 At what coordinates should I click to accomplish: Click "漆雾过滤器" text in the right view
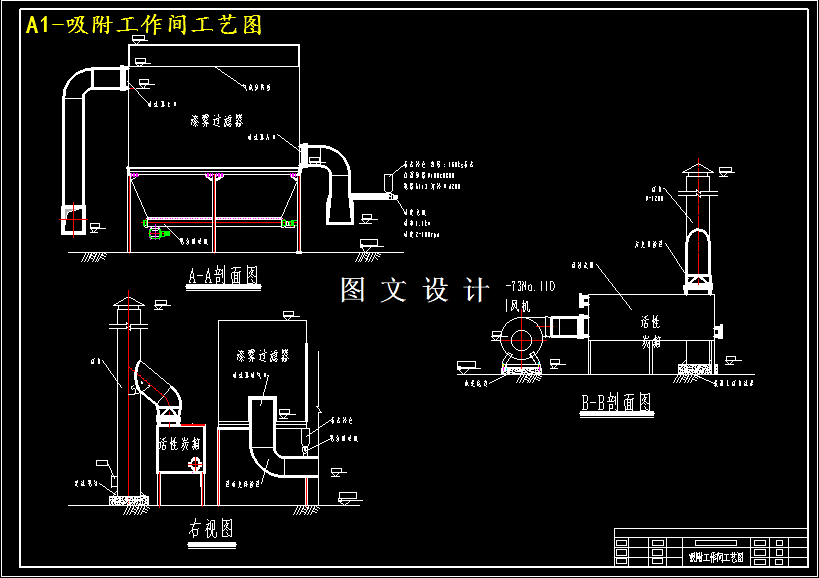pyautogui.click(x=263, y=356)
